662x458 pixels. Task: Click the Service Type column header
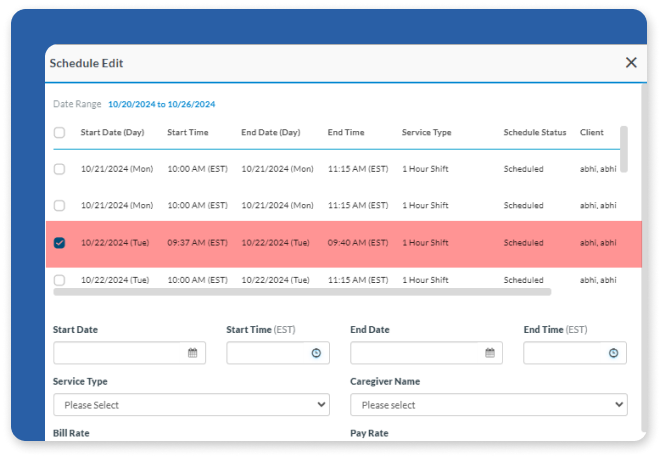tap(426, 132)
